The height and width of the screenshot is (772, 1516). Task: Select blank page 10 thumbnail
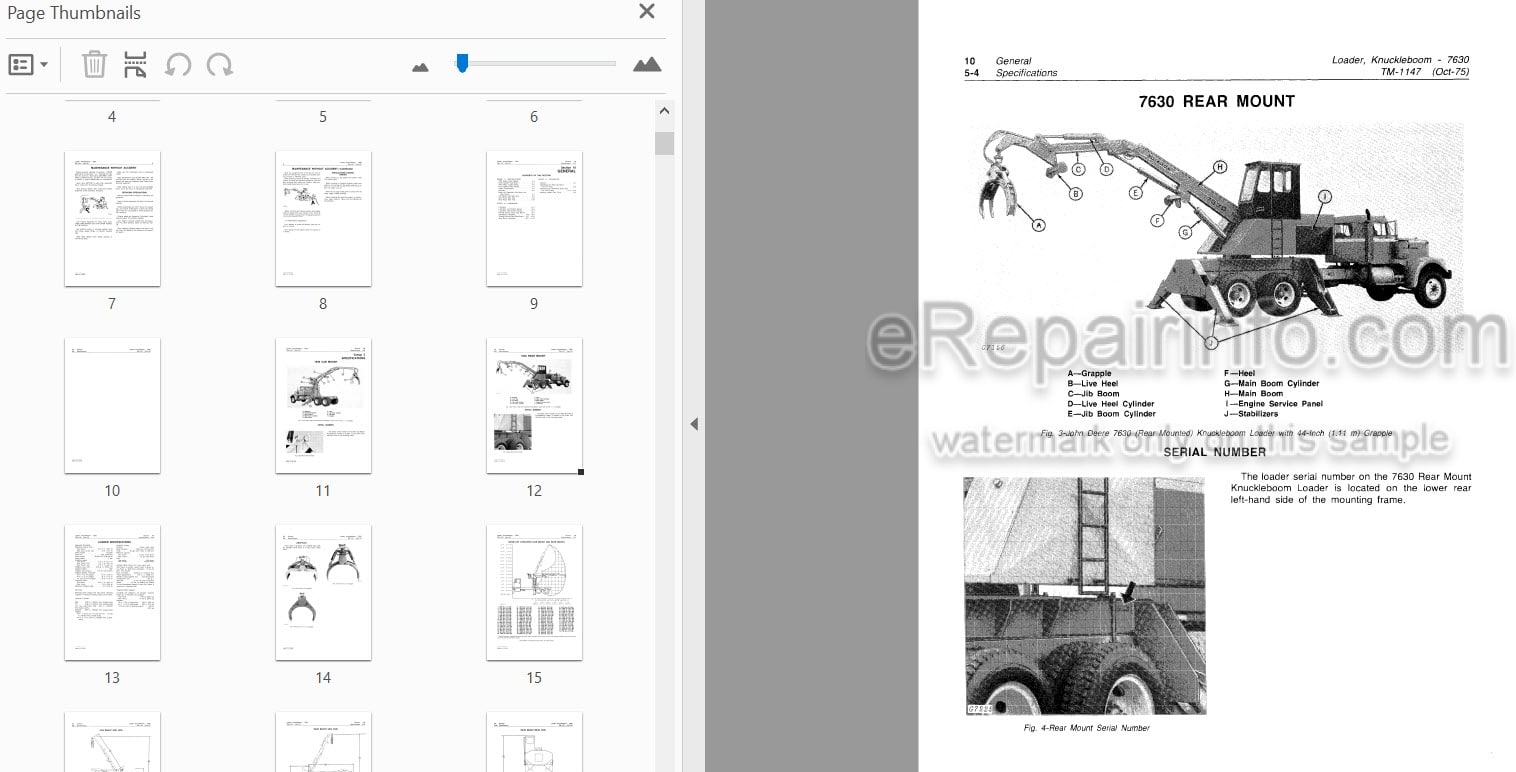(112, 406)
